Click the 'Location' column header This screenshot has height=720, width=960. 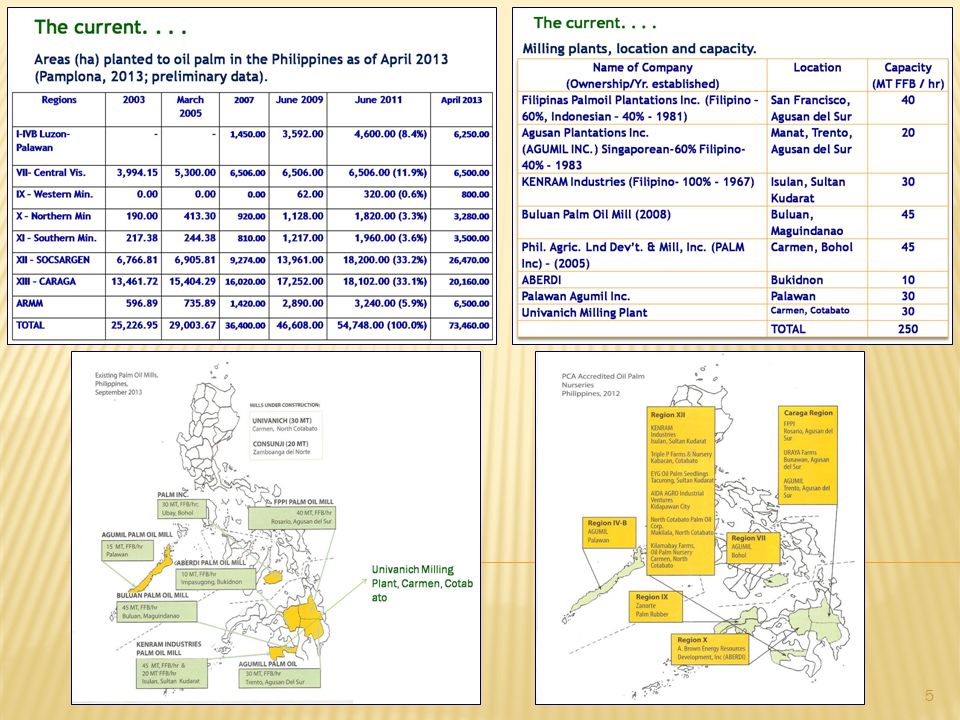pos(817,67)
